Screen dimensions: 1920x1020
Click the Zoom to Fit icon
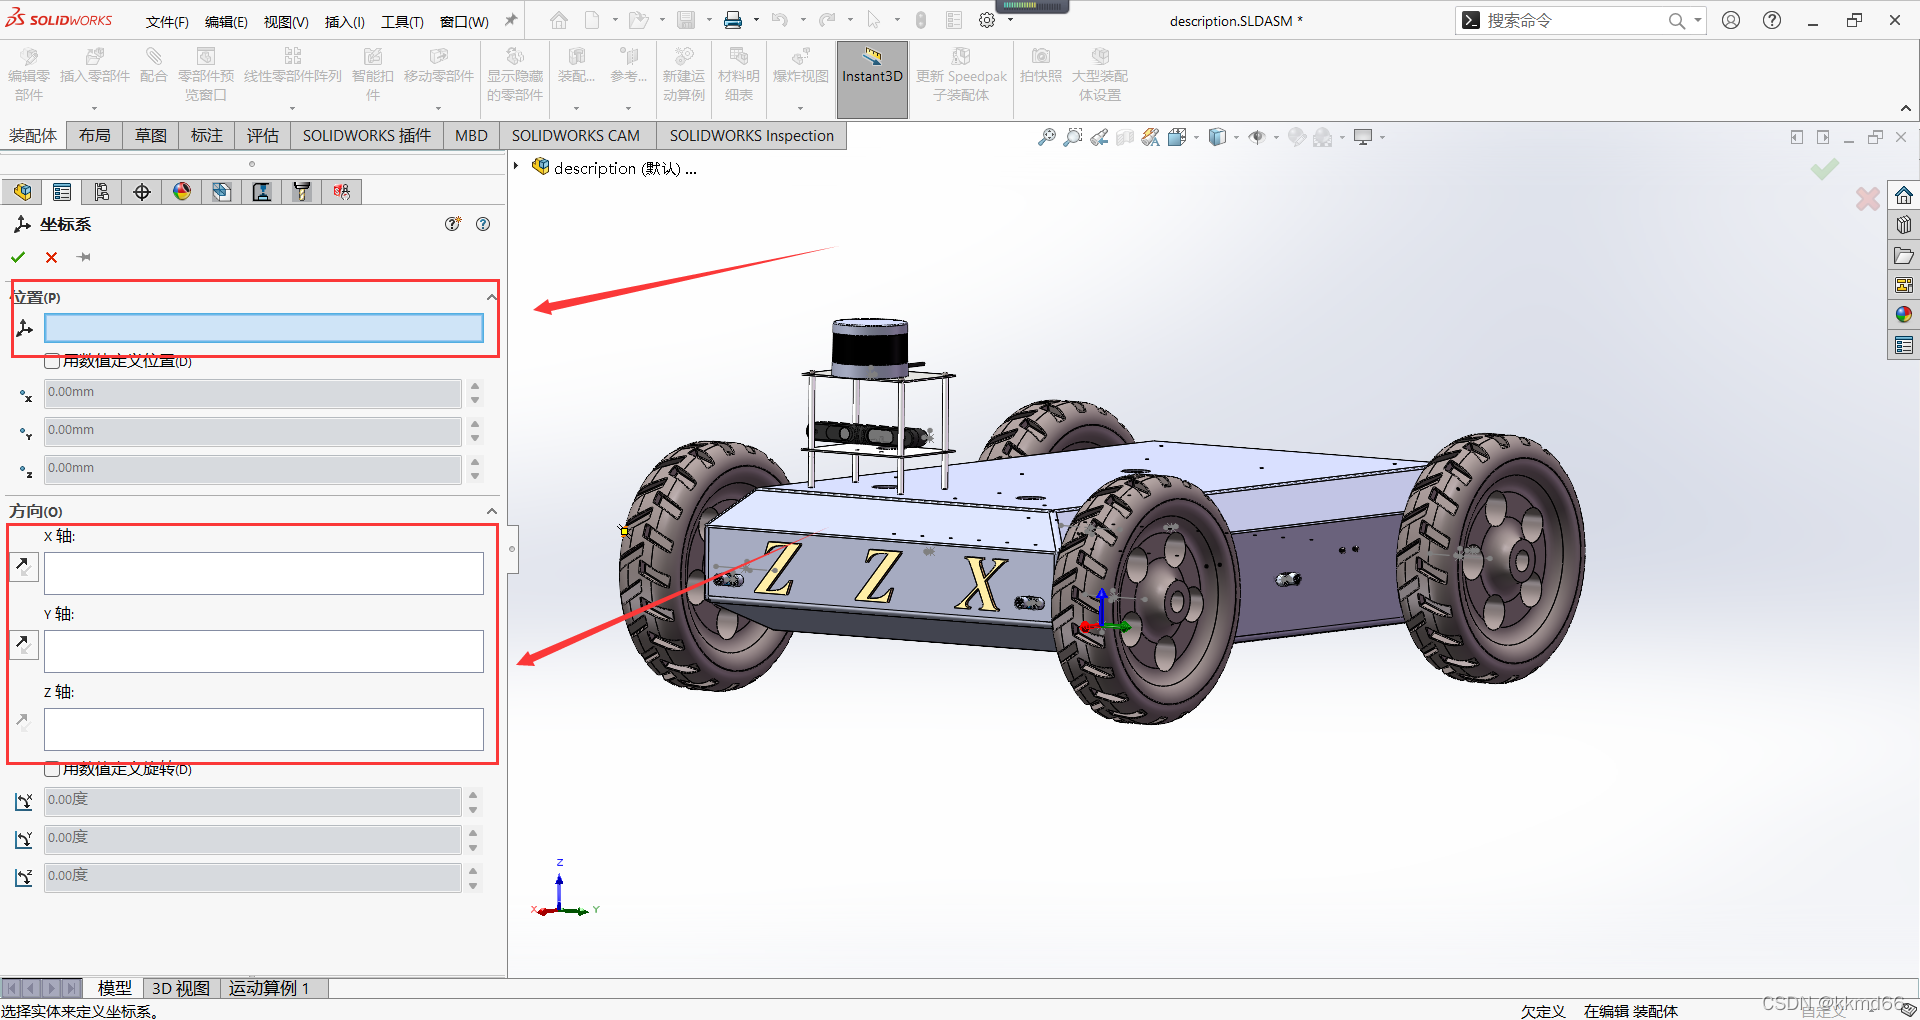pos(1047,137)
